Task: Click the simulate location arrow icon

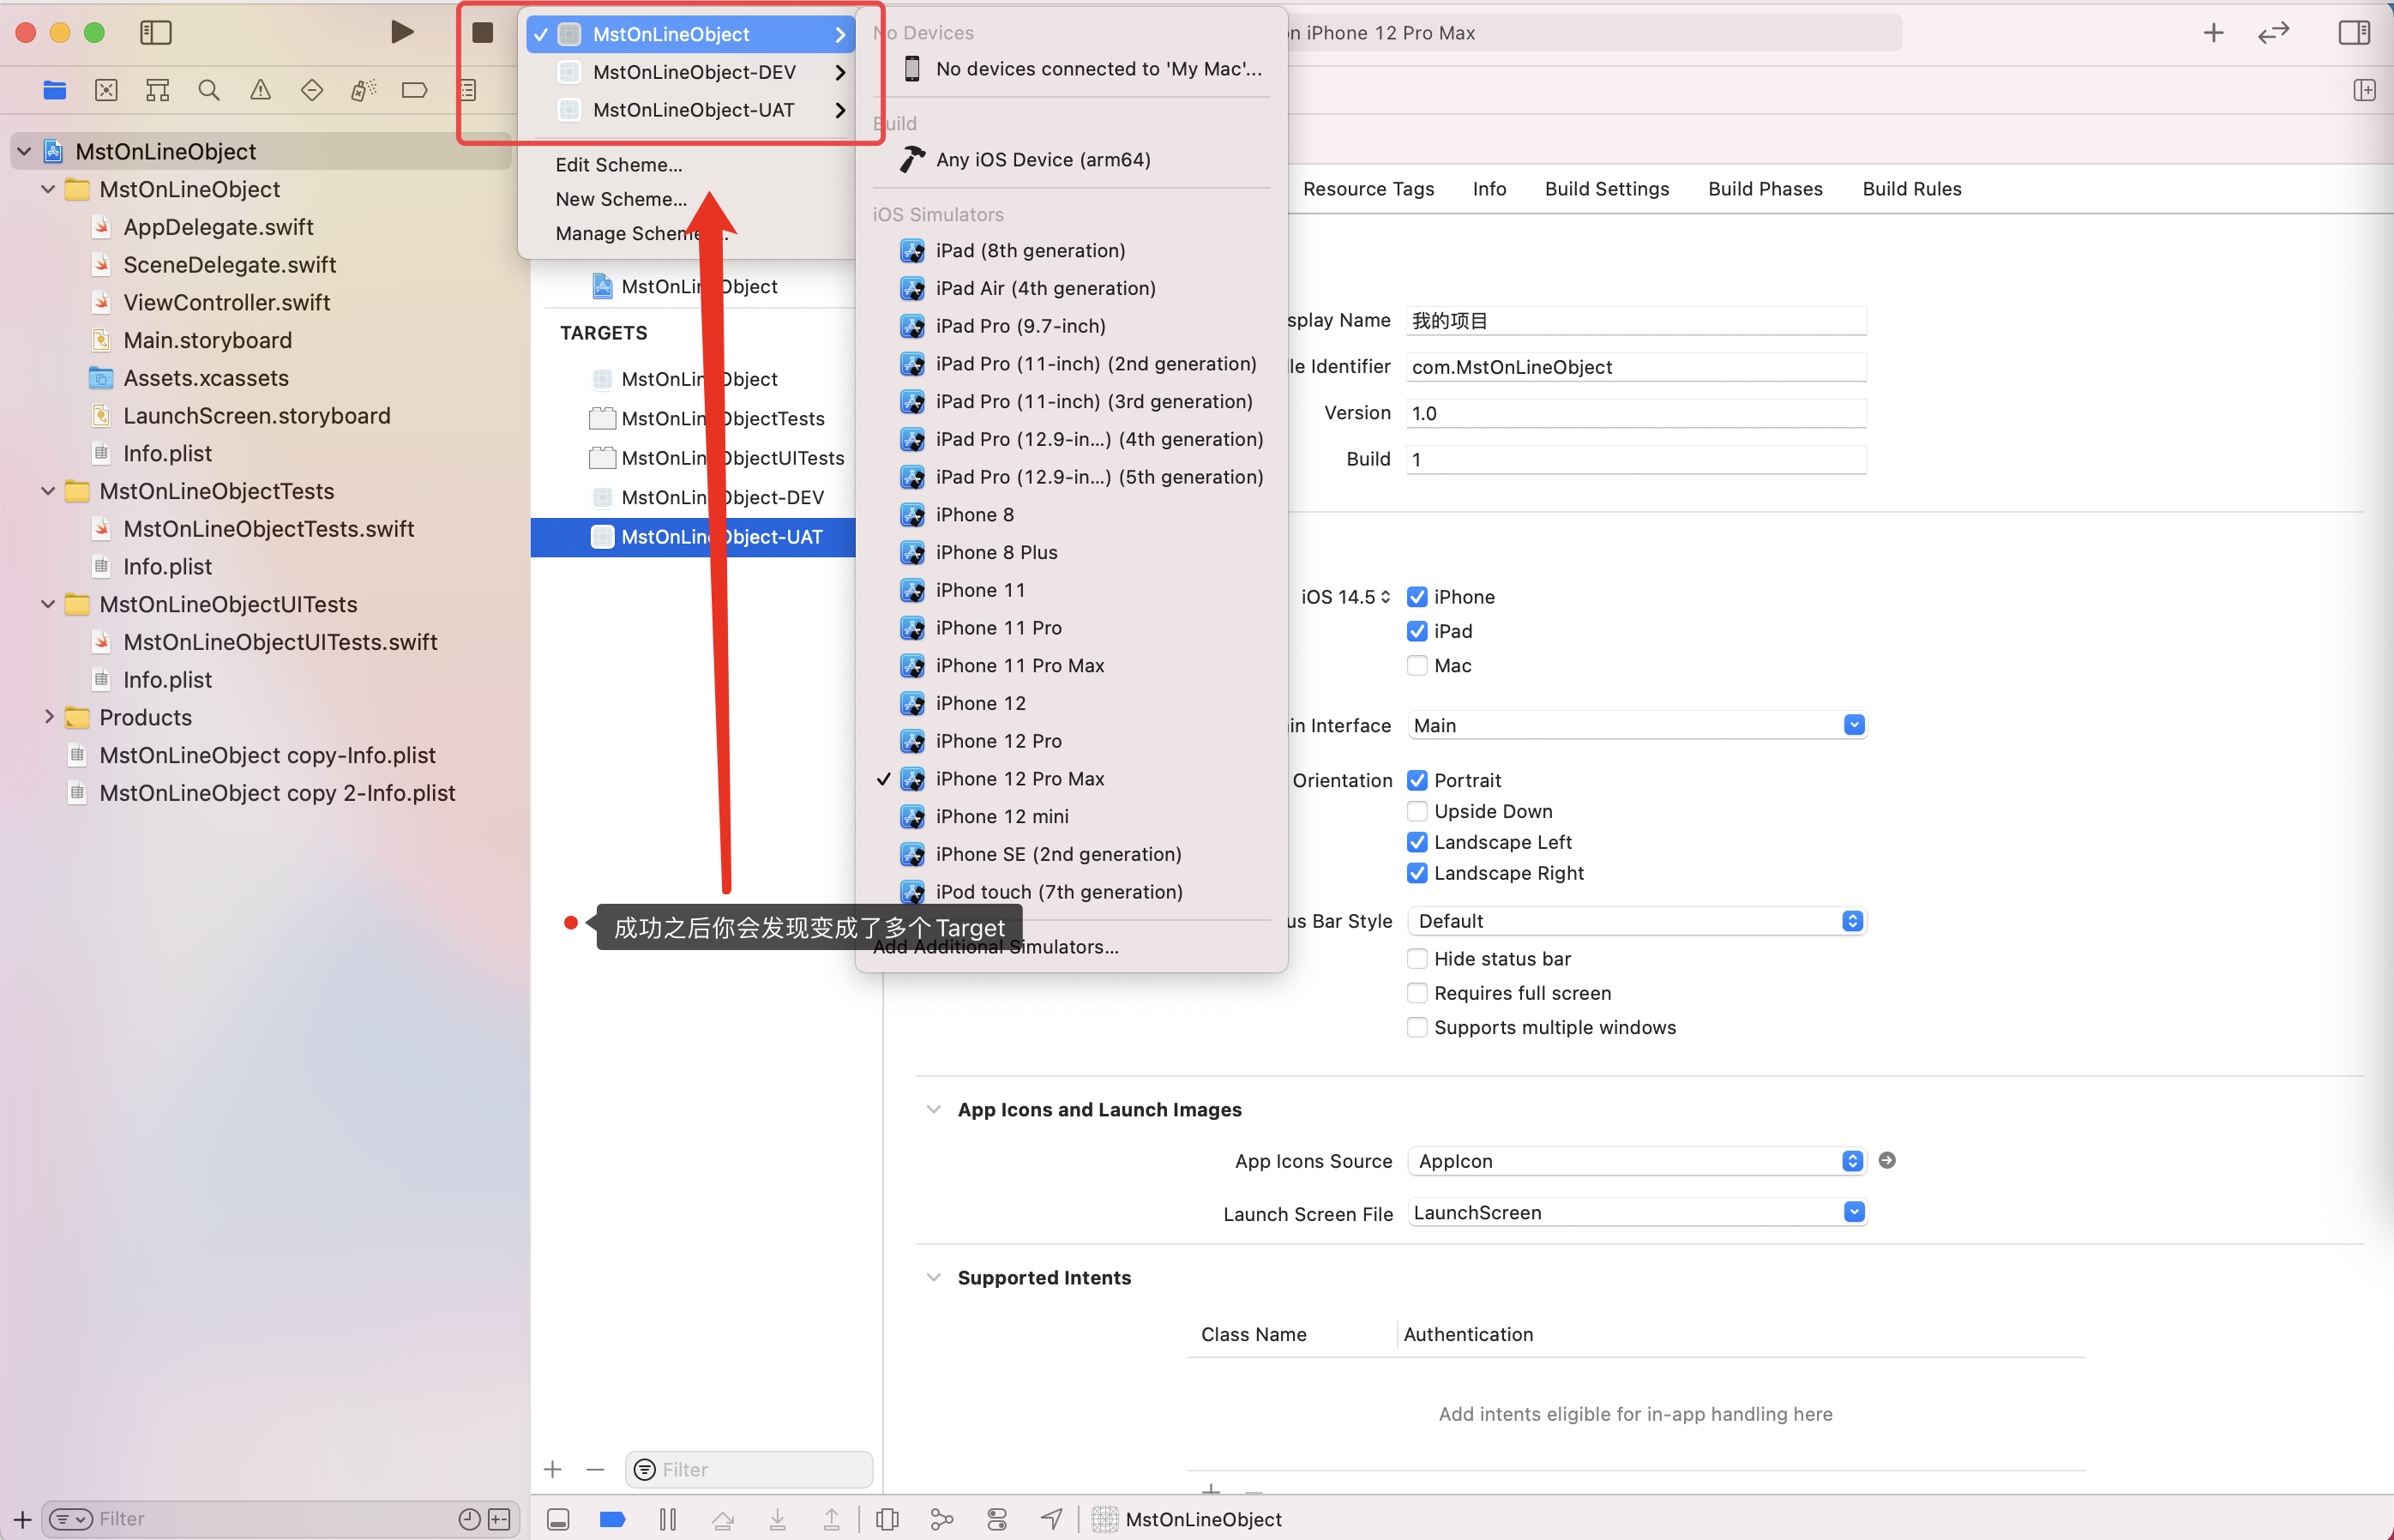Action: tap(1051, 1520)
